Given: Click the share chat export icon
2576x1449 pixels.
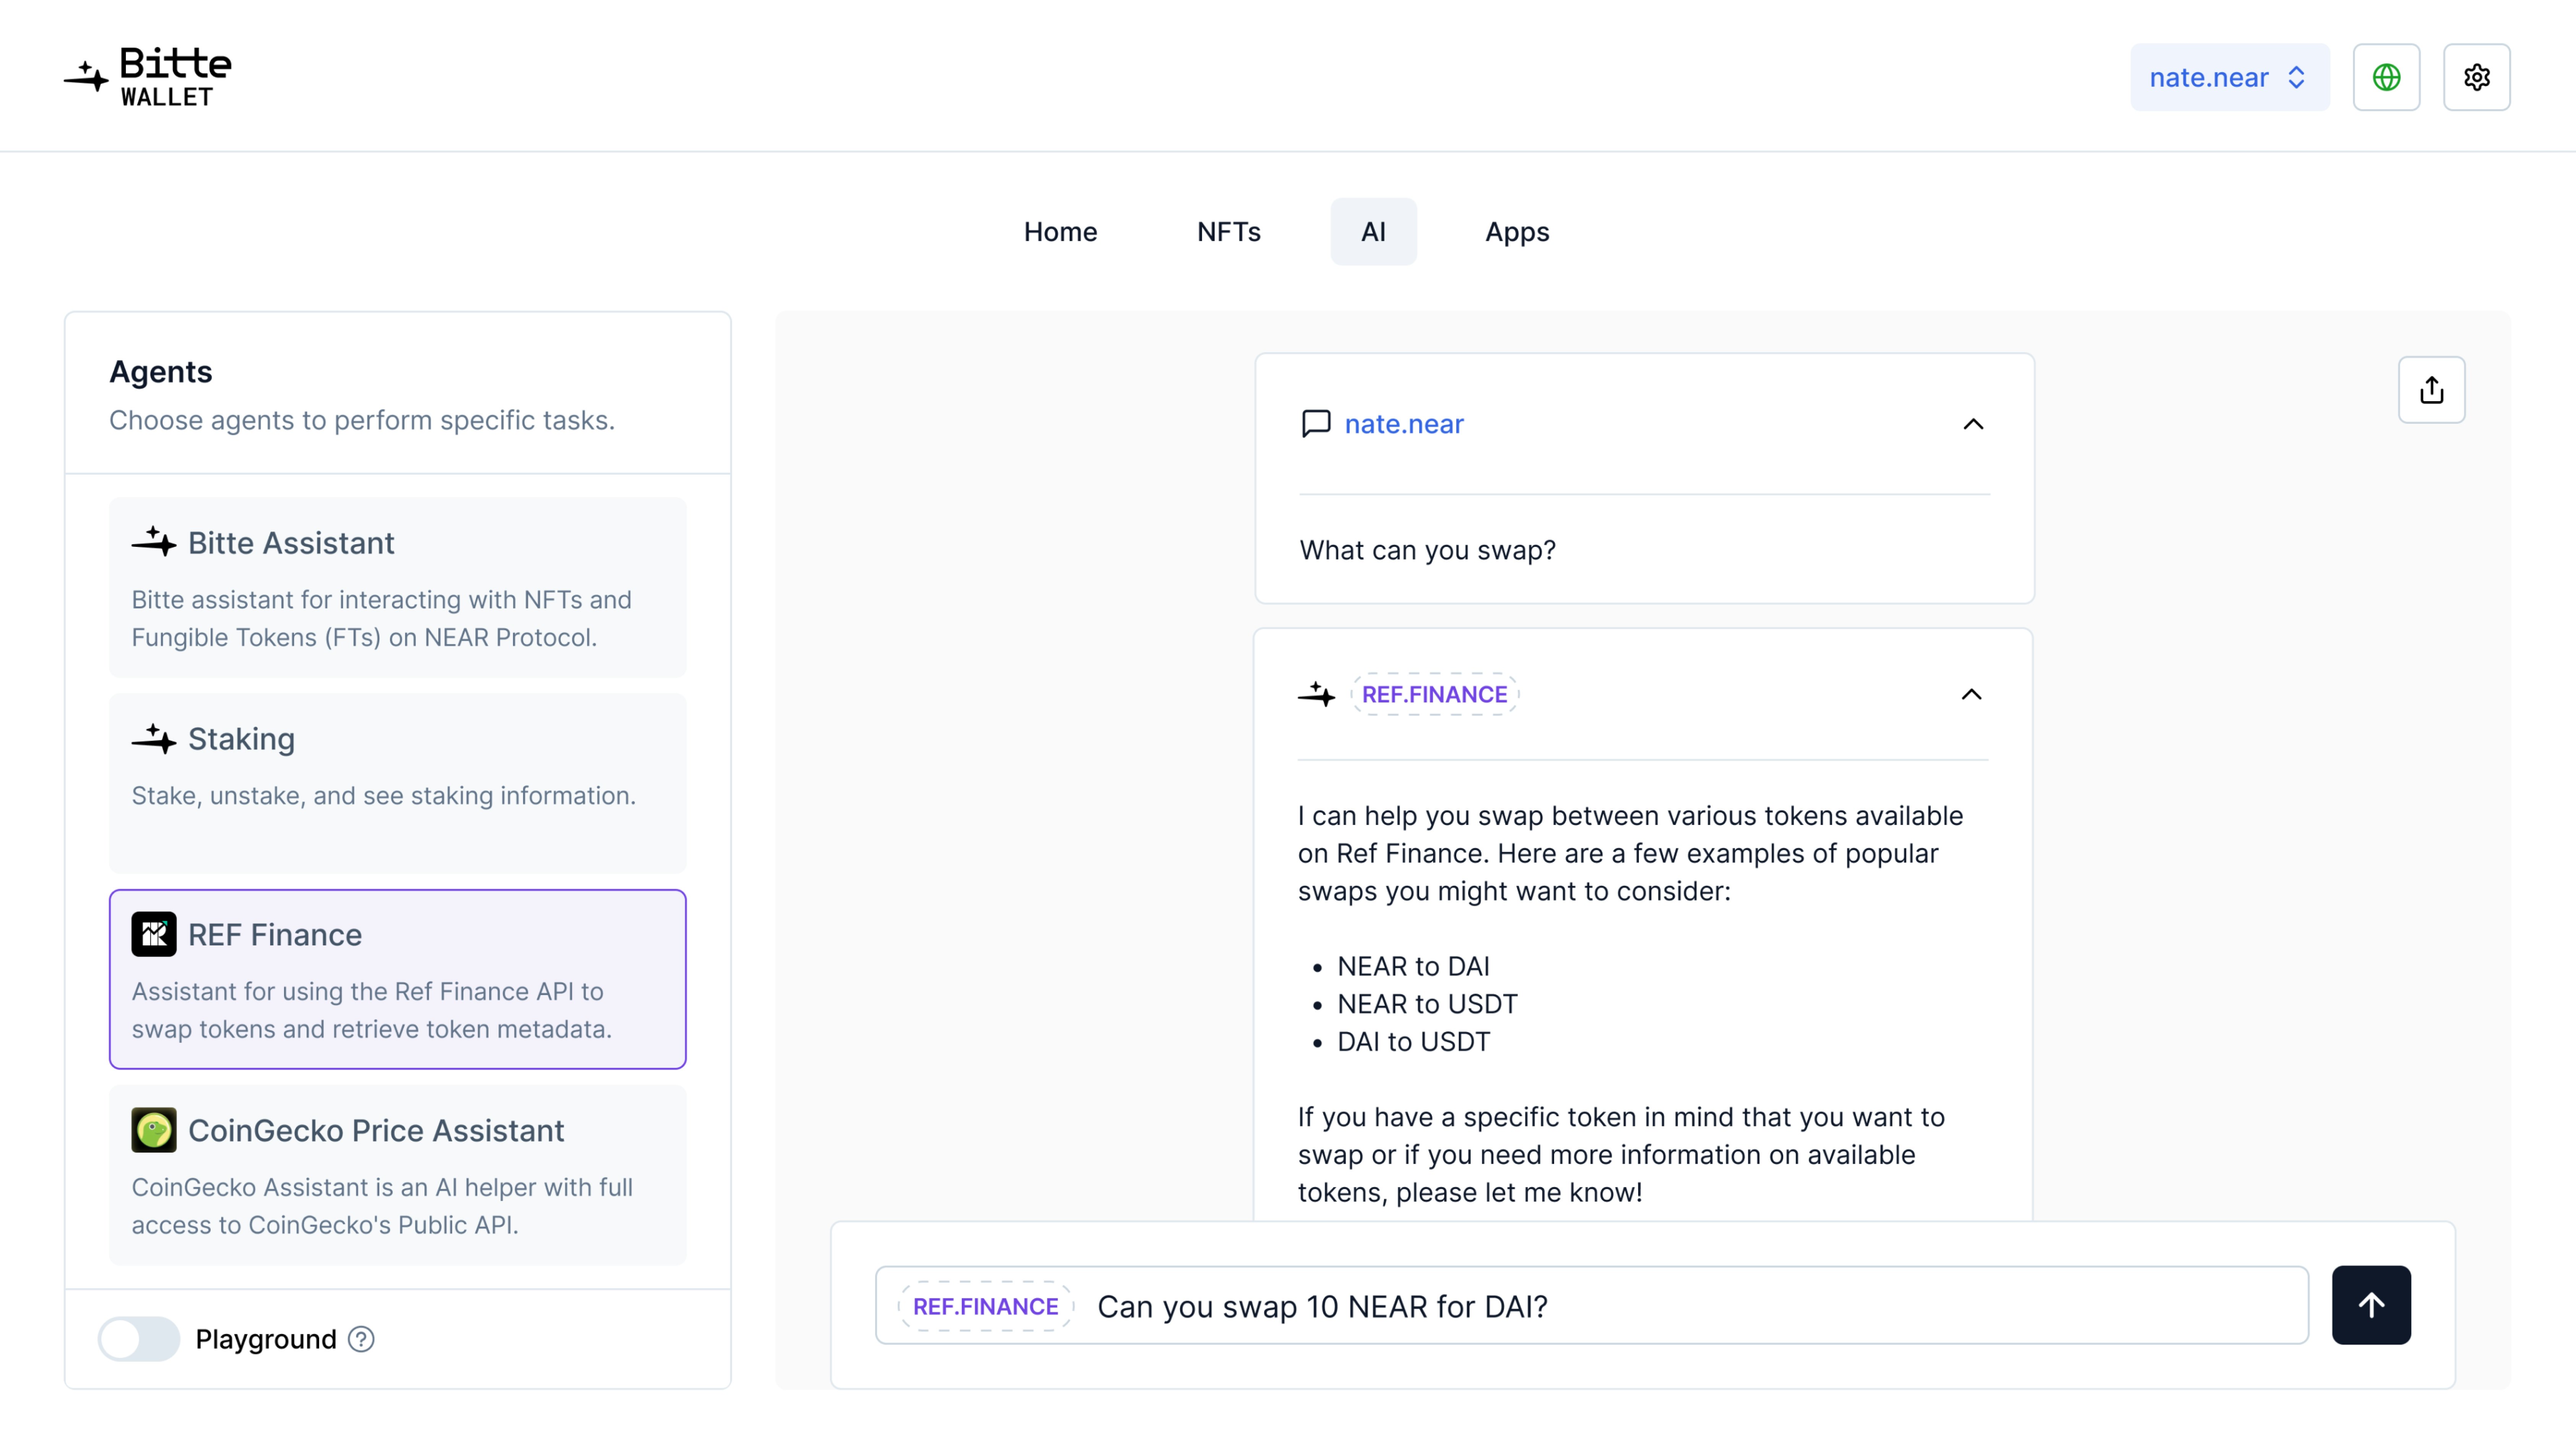Looking at the screenshot, I should pos(2431,390).
